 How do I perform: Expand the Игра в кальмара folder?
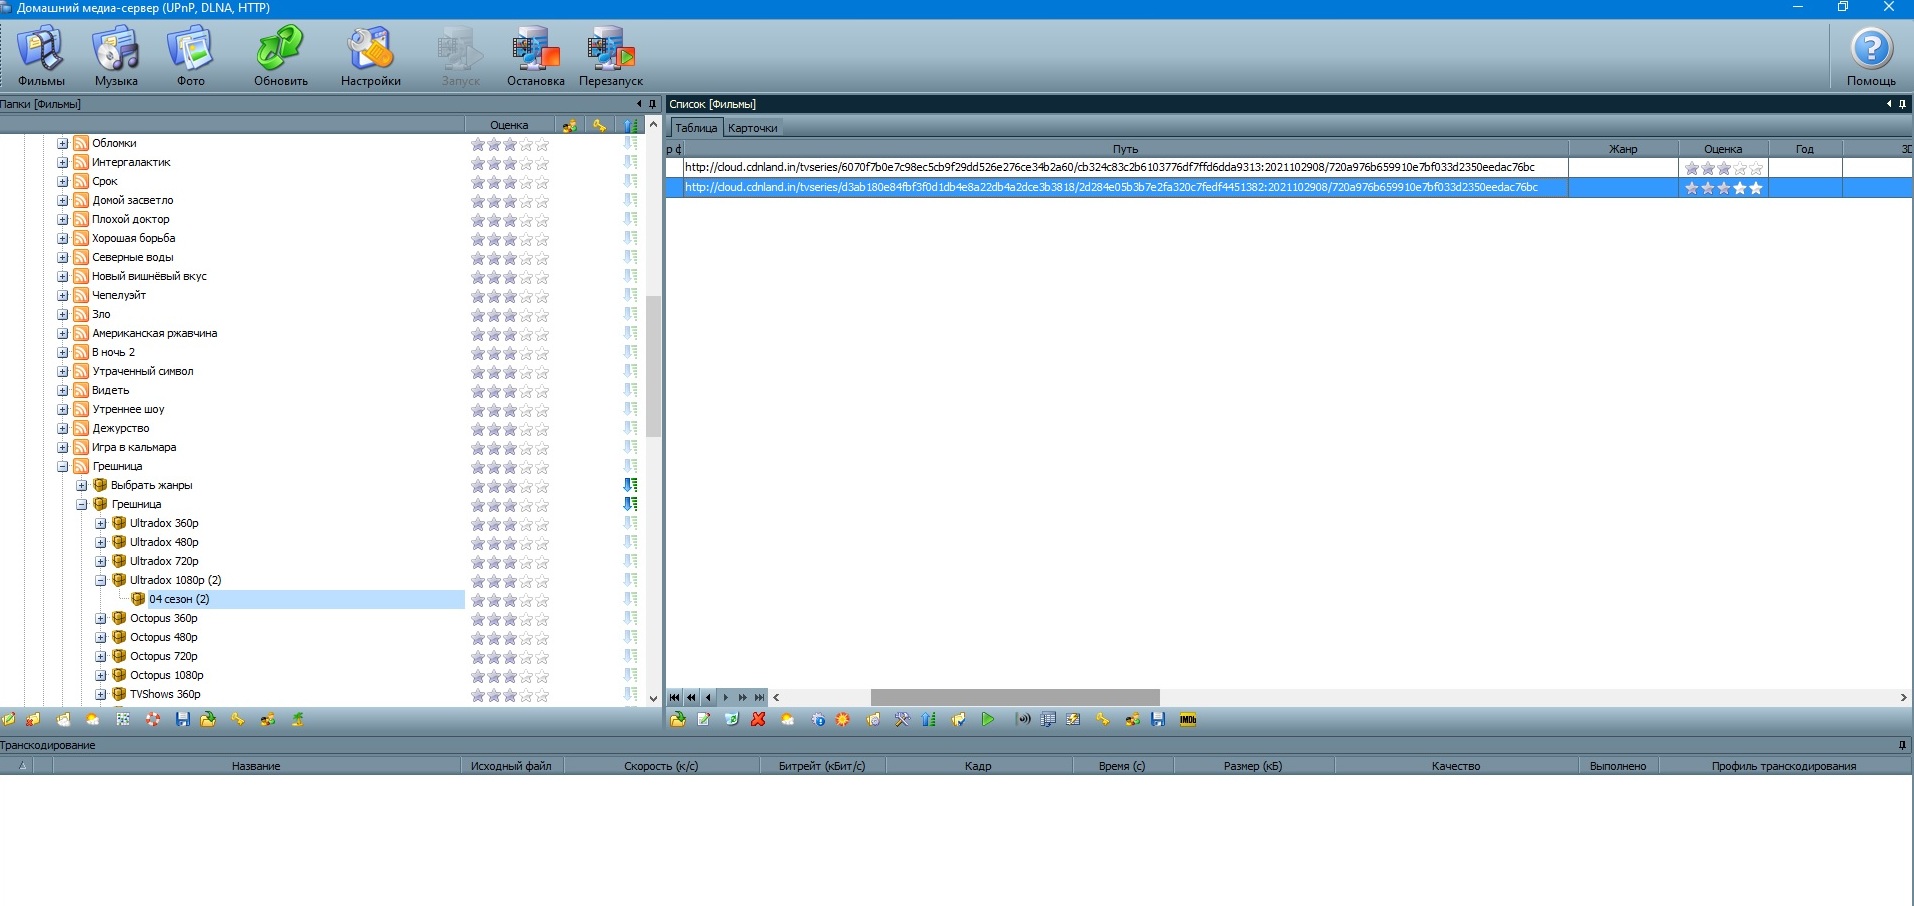coord(63,447)
